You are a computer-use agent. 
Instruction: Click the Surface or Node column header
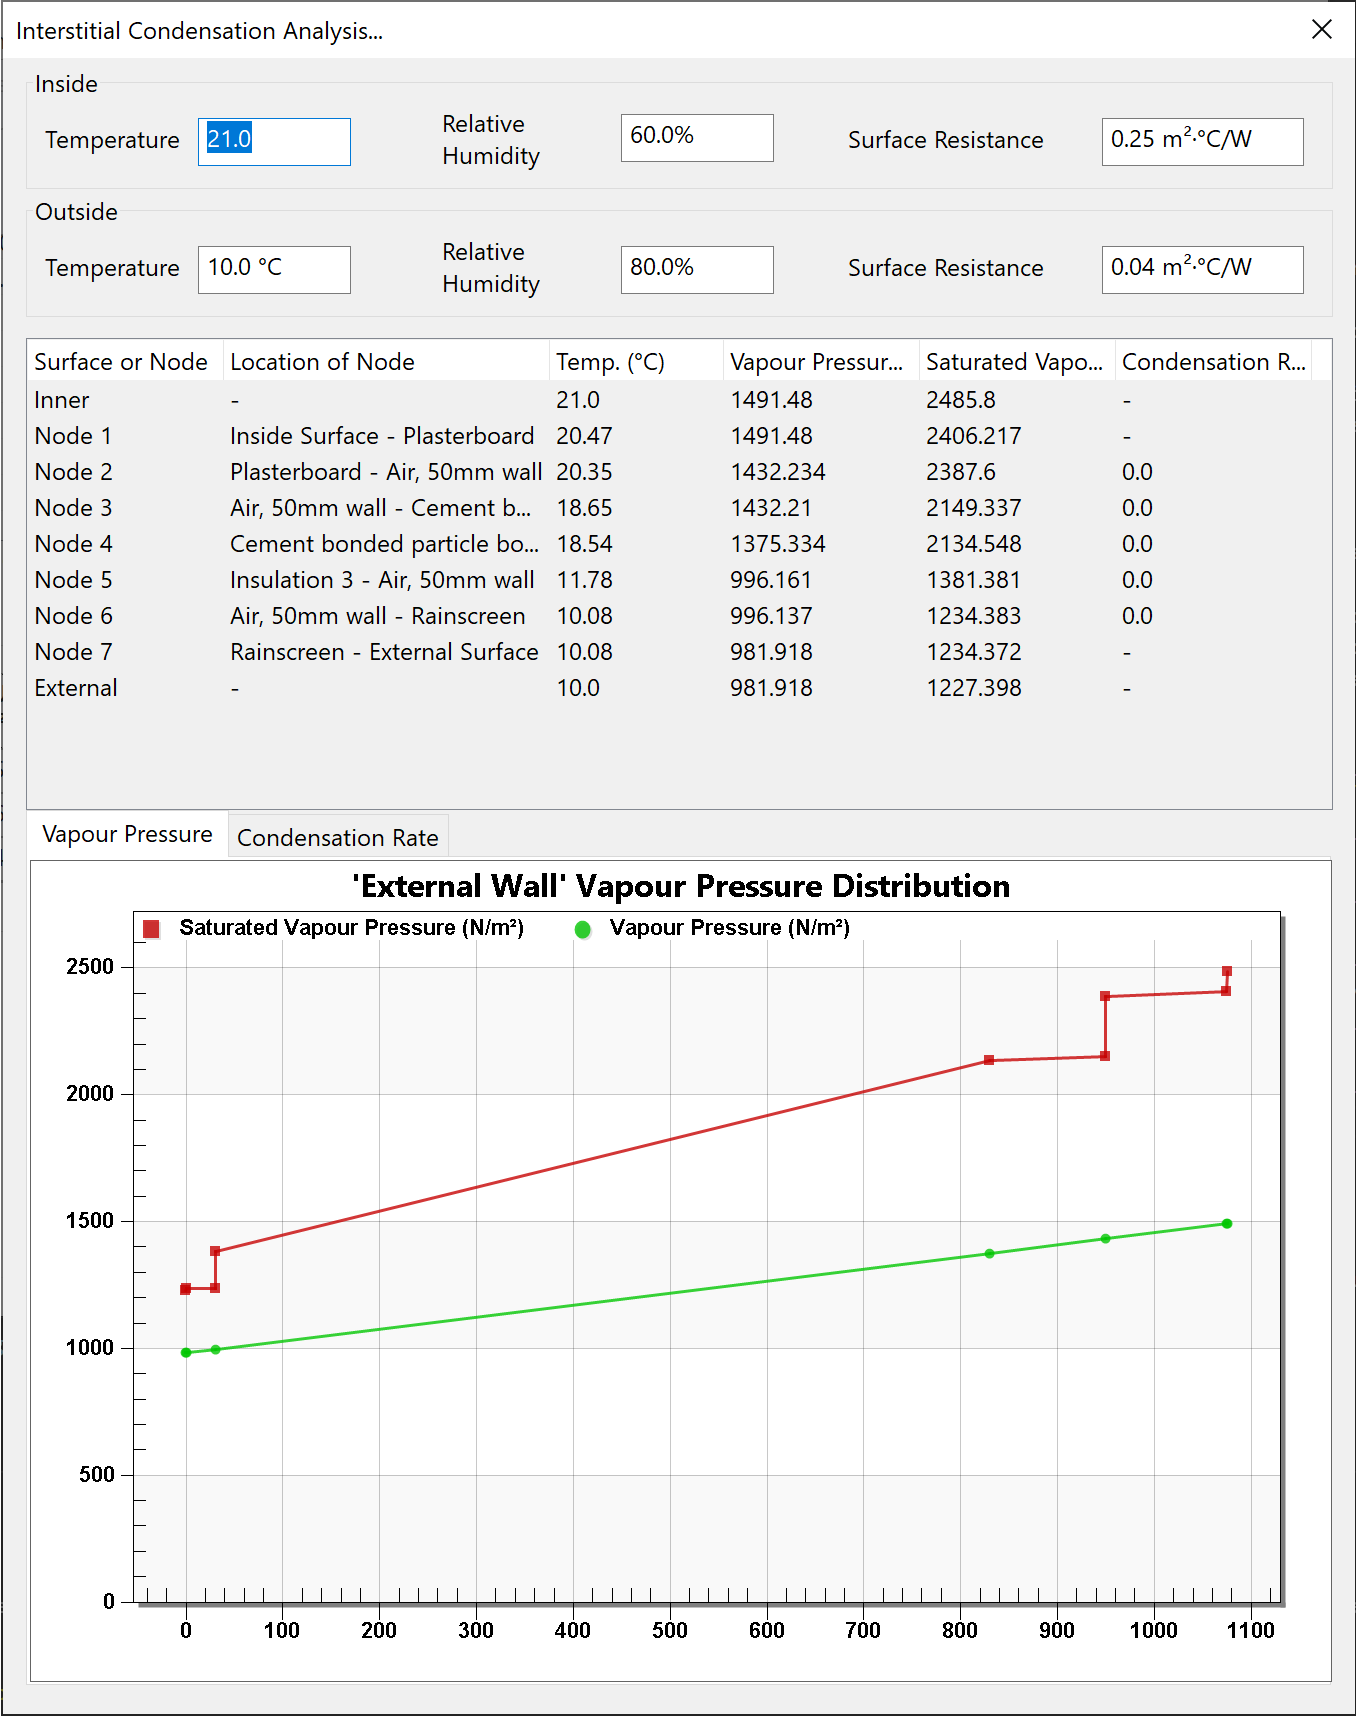click(124, 361)
